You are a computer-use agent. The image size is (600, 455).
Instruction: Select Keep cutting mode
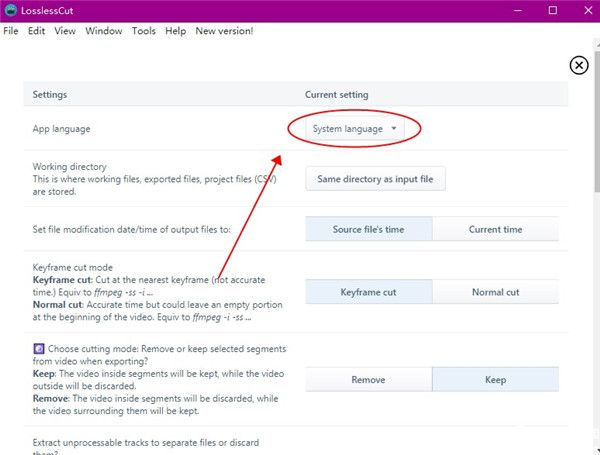click(496, 380)
